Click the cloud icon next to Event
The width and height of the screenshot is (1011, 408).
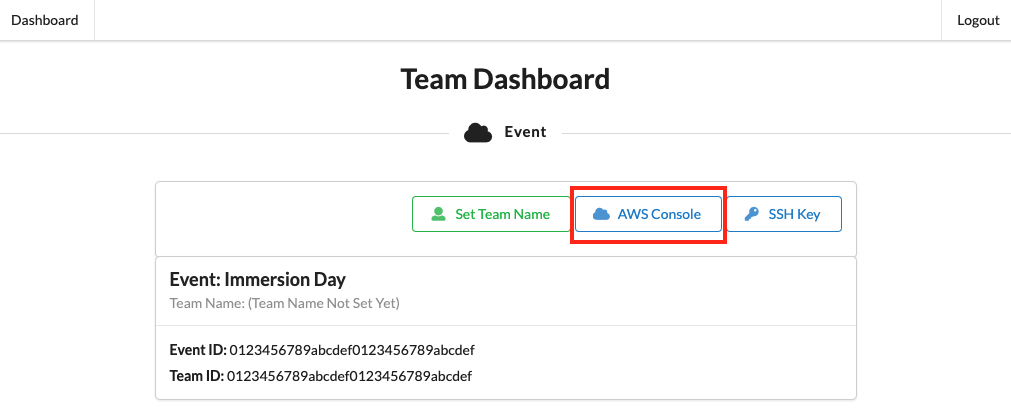point(478,132)
